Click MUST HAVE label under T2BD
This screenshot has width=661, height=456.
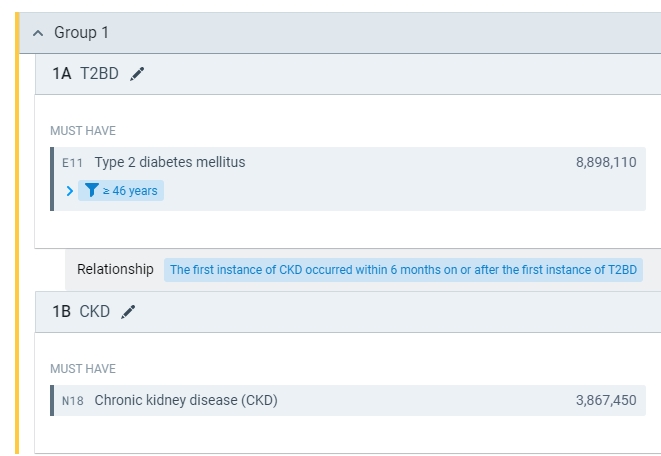[83, 131]
